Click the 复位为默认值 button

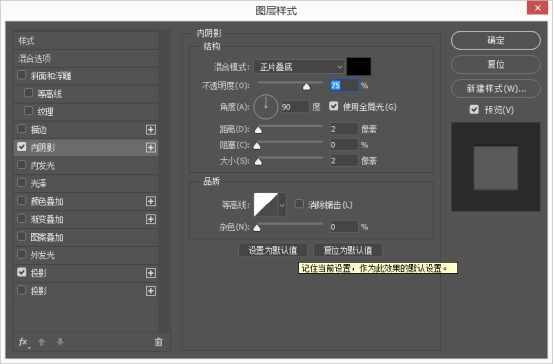pyautogui.click(x=348, y=250)
